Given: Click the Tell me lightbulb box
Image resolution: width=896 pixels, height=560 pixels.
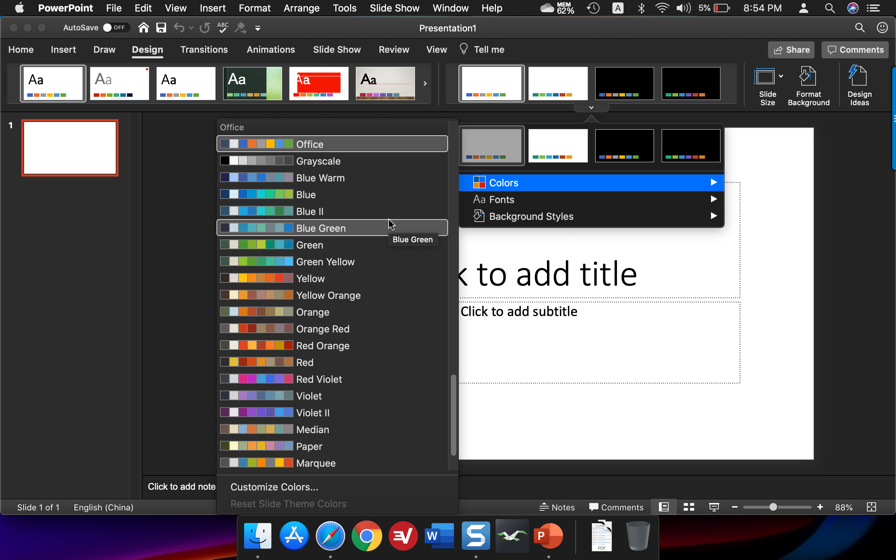Looking at the screenshot, I should [482, 50].
